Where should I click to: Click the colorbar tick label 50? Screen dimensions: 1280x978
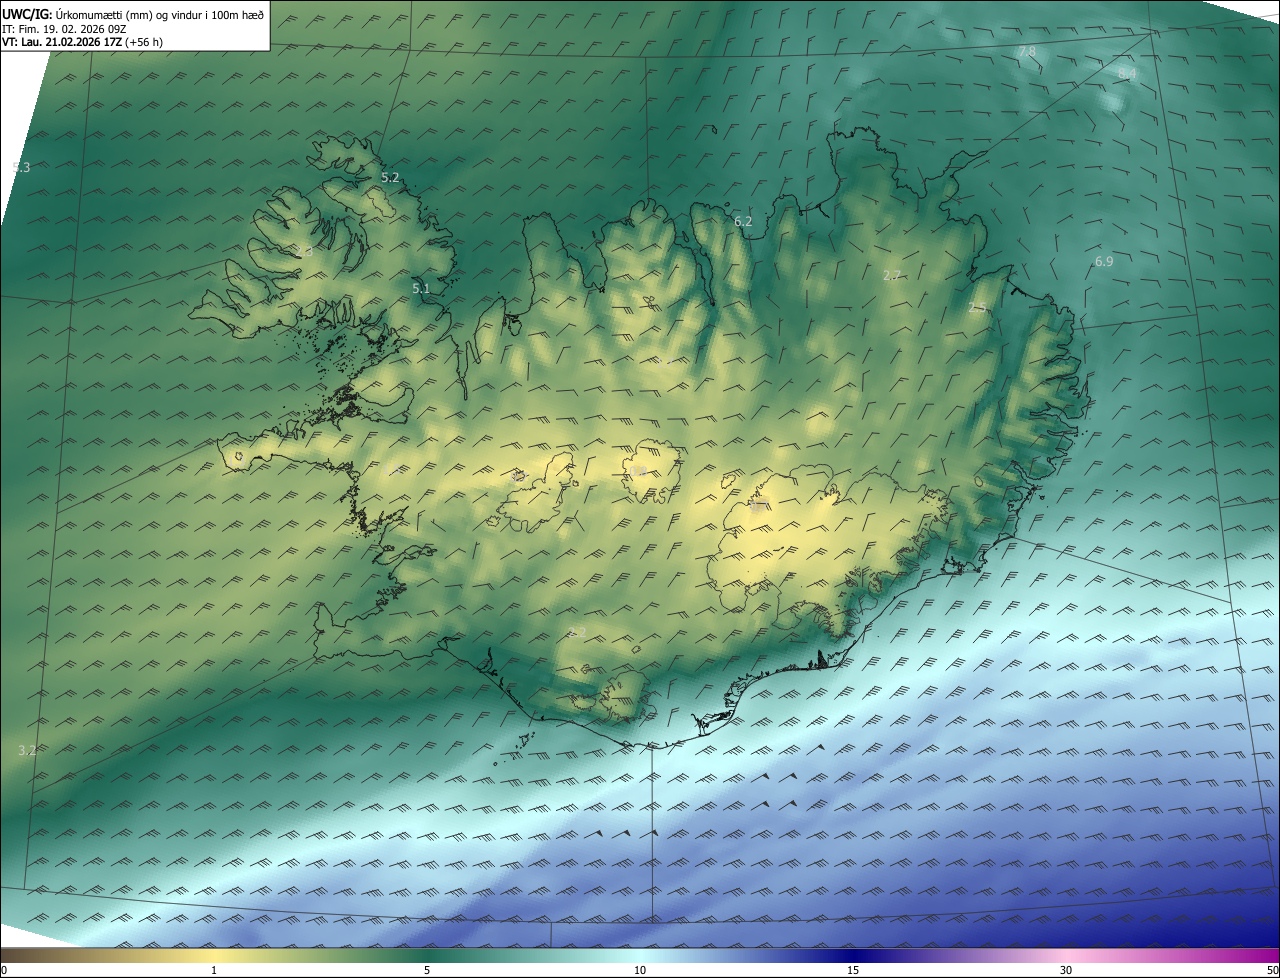point(1272,970)
